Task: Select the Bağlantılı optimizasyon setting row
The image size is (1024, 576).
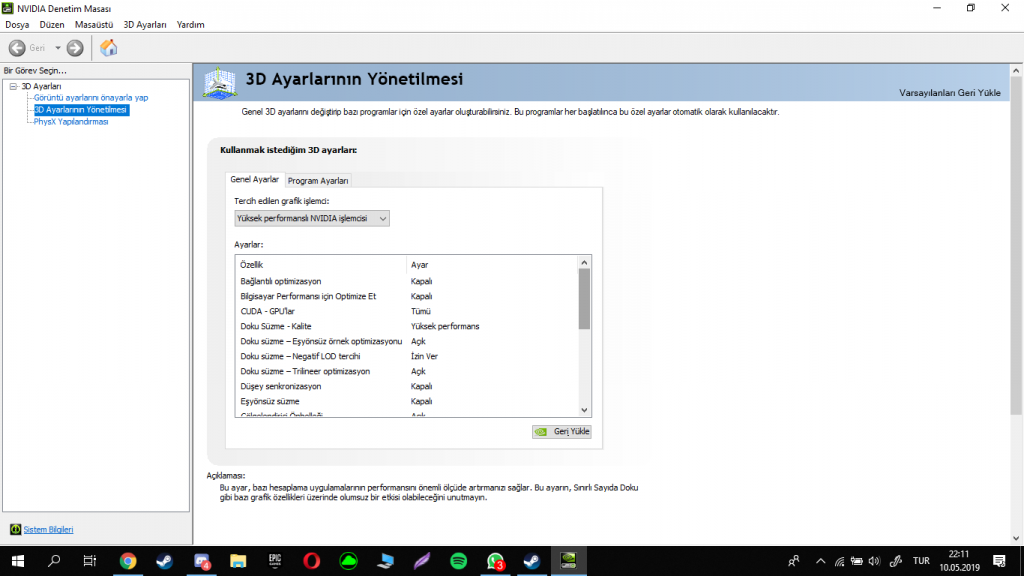Action: [407, 281]
